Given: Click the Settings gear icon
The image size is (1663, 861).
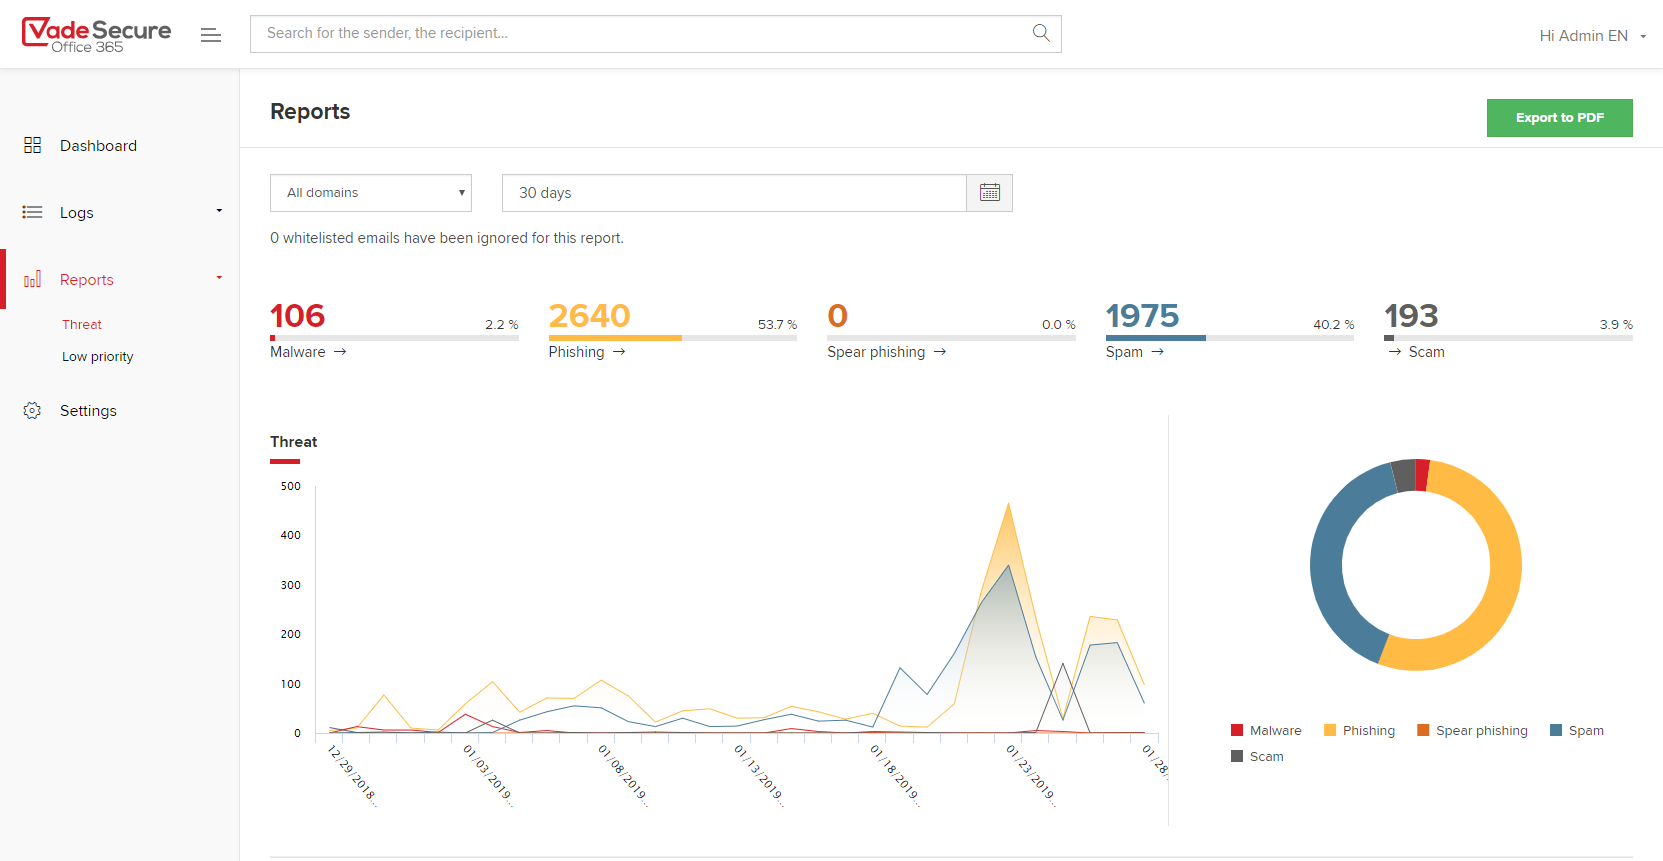Looking at the screenshot, I should coord(32,411).
